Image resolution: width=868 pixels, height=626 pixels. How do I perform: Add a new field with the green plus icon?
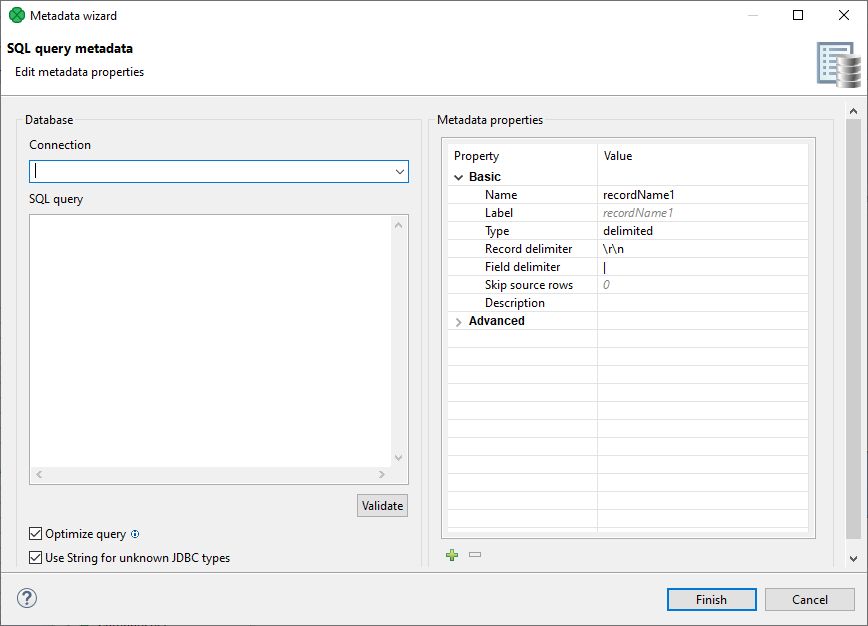451,554
